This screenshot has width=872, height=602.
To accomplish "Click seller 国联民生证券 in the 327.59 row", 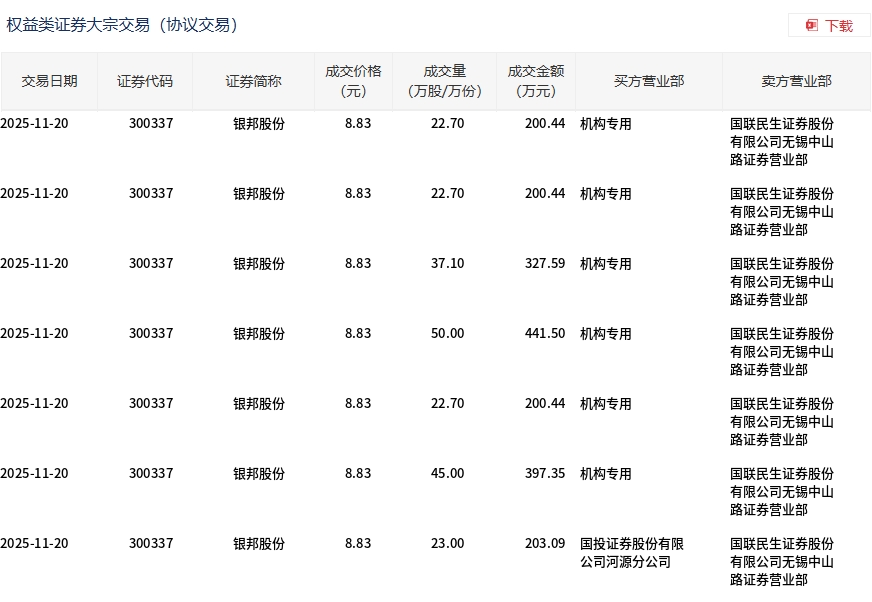I will (x=782, y=282).
